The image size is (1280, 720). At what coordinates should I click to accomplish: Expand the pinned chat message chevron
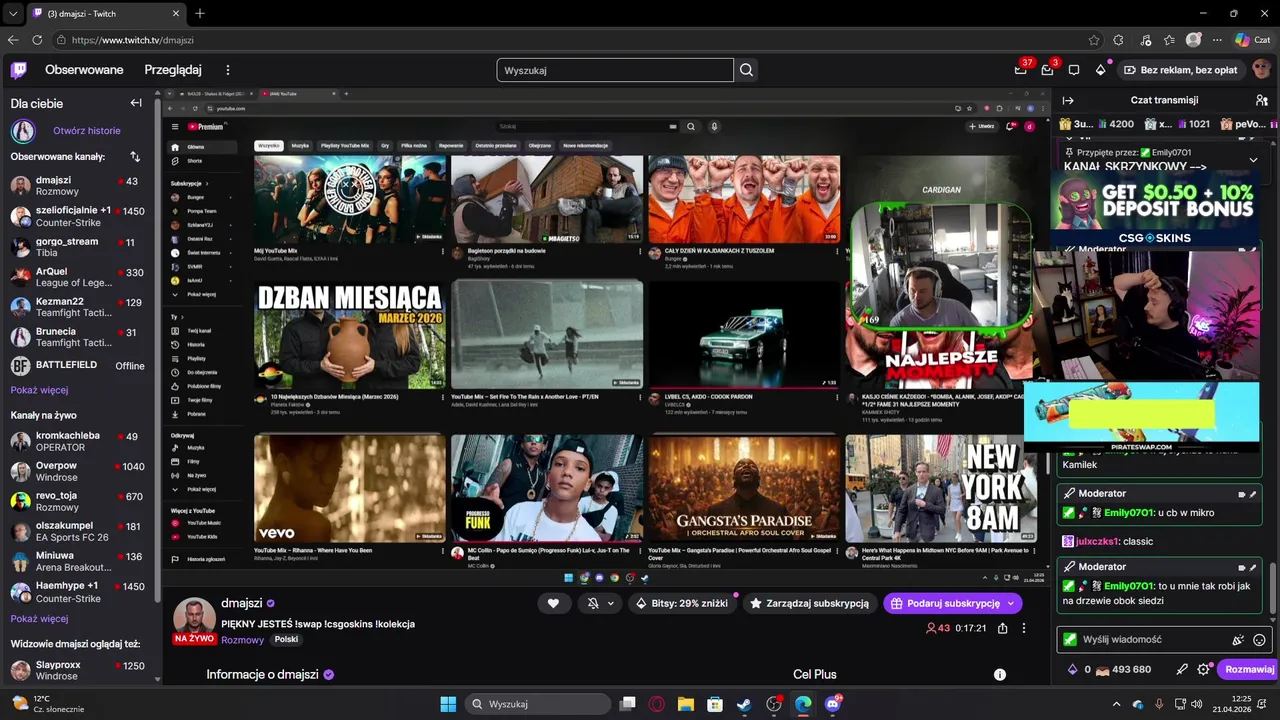1253,160
